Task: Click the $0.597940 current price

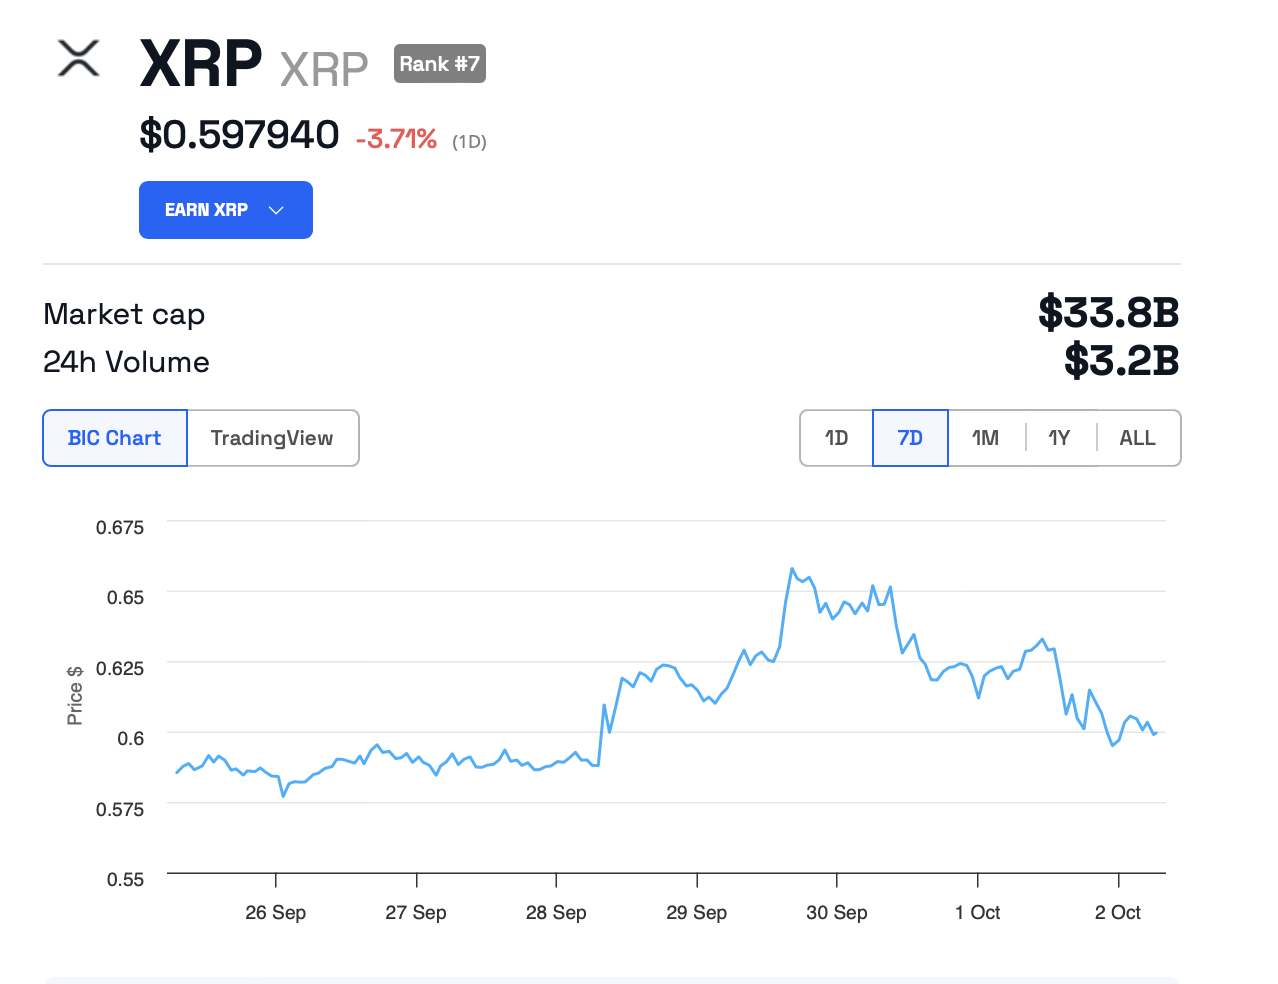Action: coord(239,134)
